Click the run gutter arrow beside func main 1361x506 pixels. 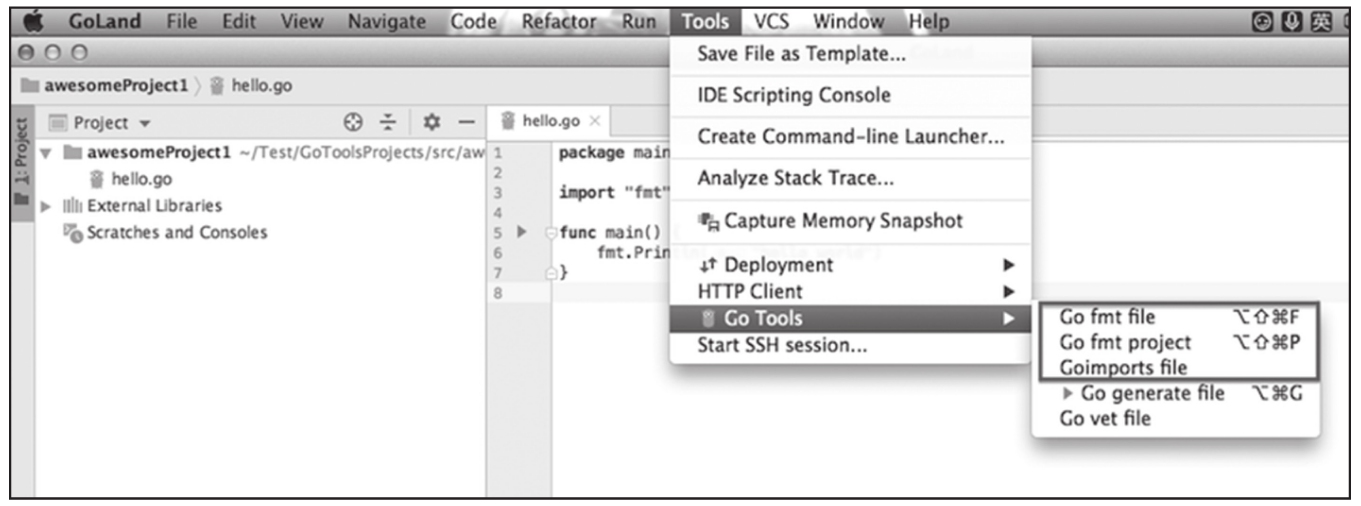(521, 232)
